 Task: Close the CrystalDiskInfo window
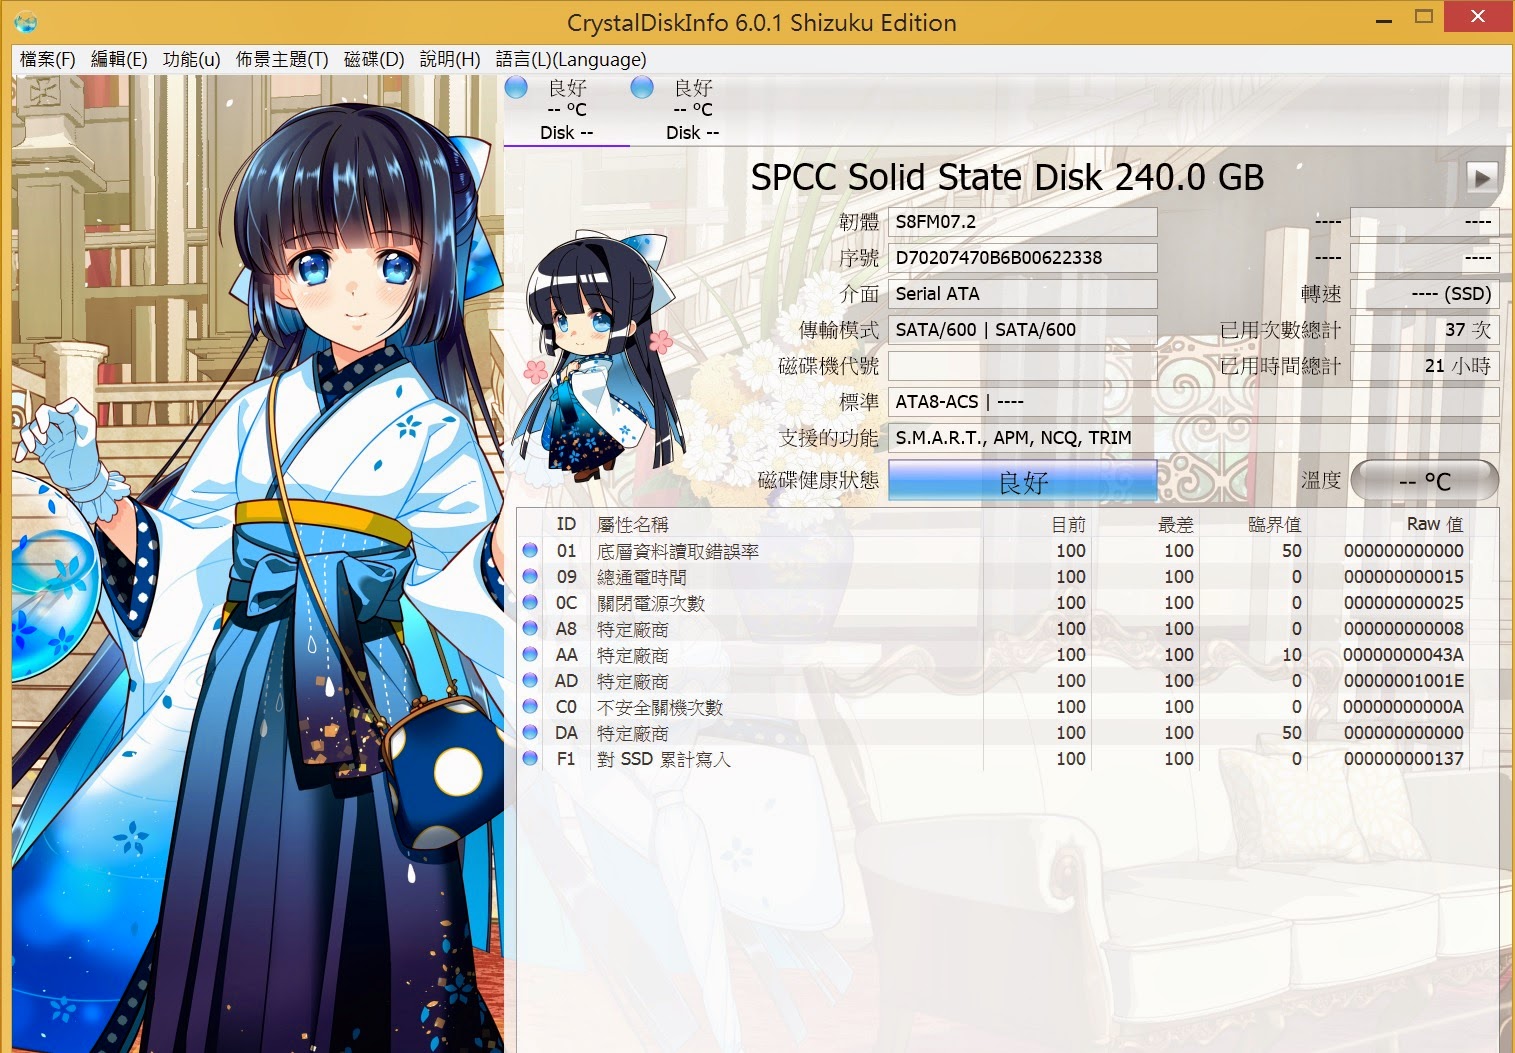(x=1479, y=16)
